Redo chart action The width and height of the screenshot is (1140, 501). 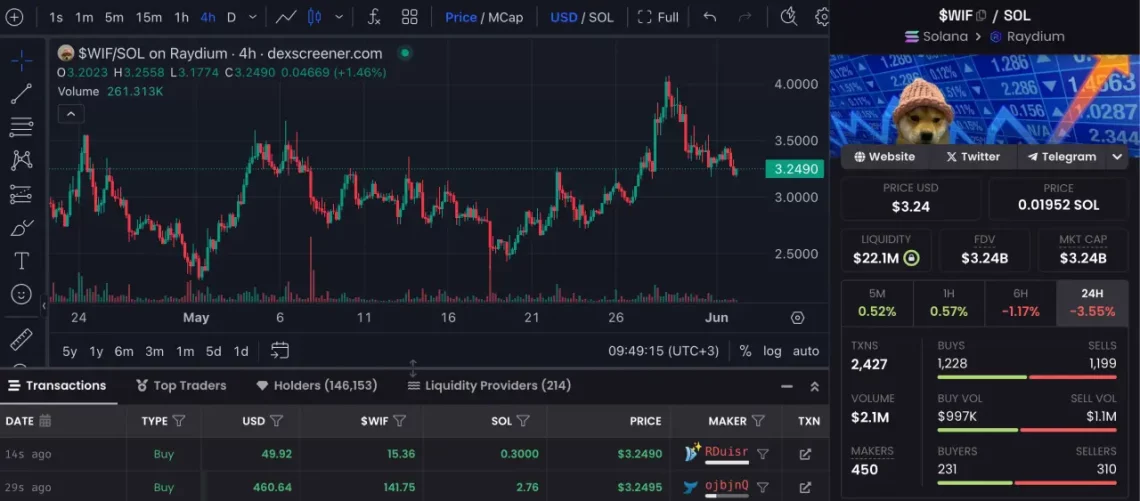coord(744,17)
